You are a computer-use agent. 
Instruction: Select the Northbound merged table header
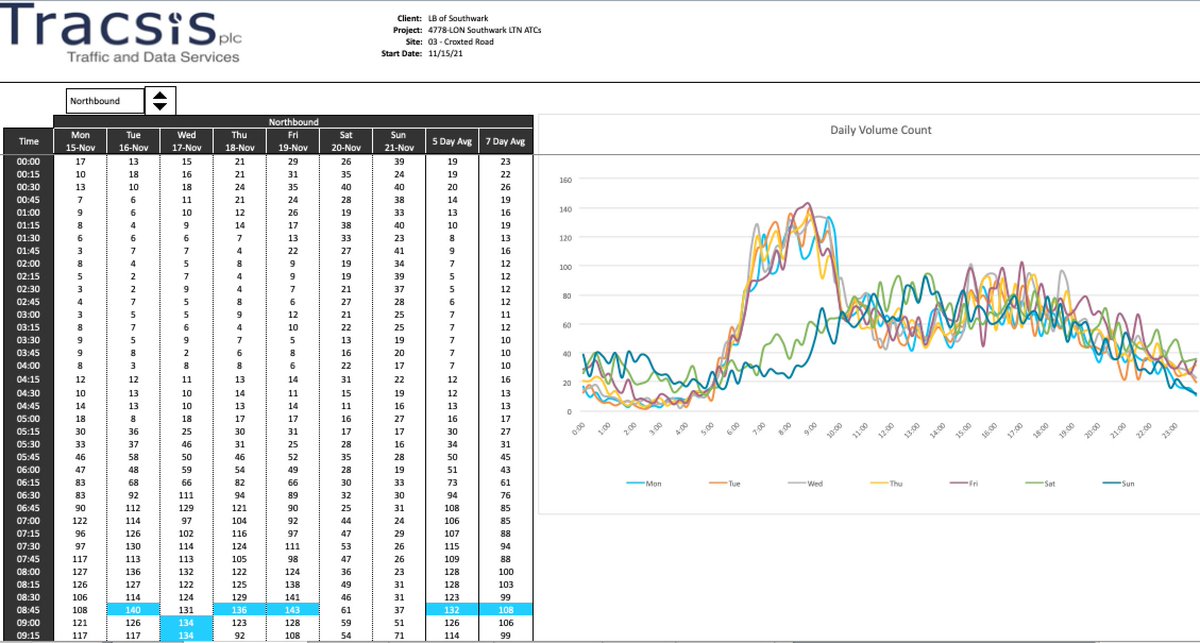293,122
